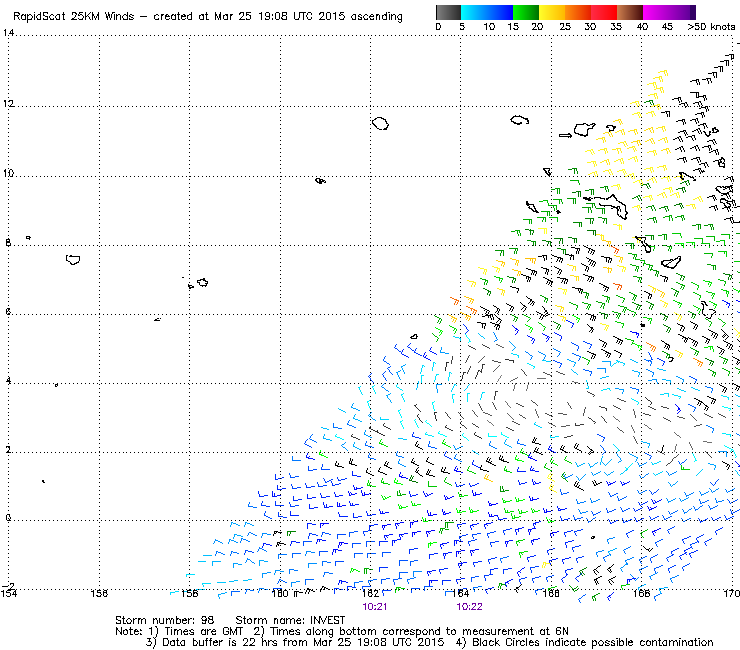Click the cyan-blue 5-15 knots legend segment
Image resolution: width=740 pixels, height=650 pixels.
[x=487, y=12]
